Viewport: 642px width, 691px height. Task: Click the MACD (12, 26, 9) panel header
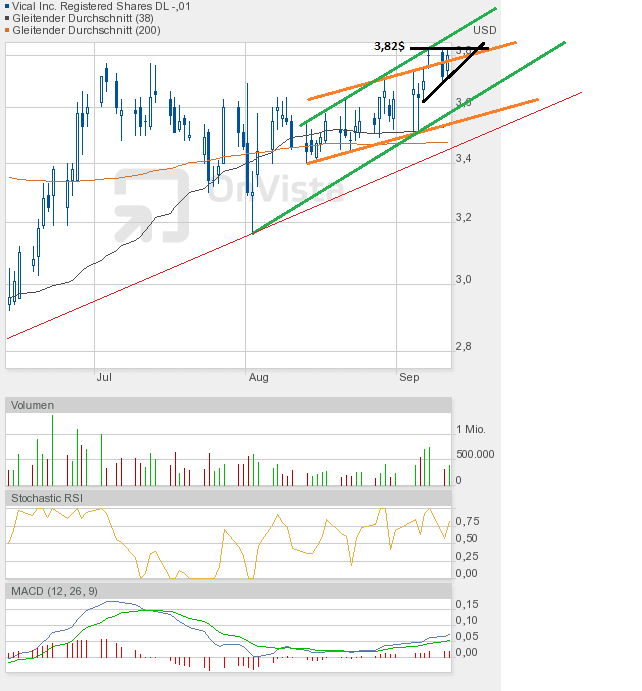click(54, 592)
